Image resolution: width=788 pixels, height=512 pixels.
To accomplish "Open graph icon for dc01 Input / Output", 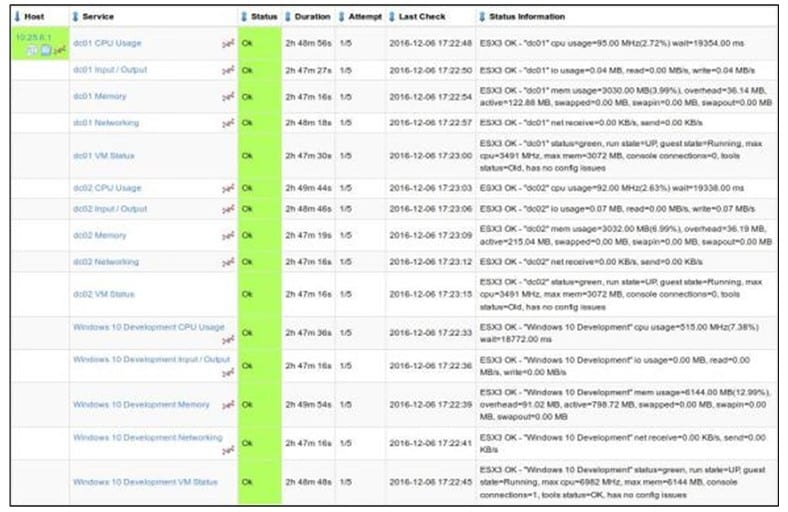I will (x=228, y=71).
